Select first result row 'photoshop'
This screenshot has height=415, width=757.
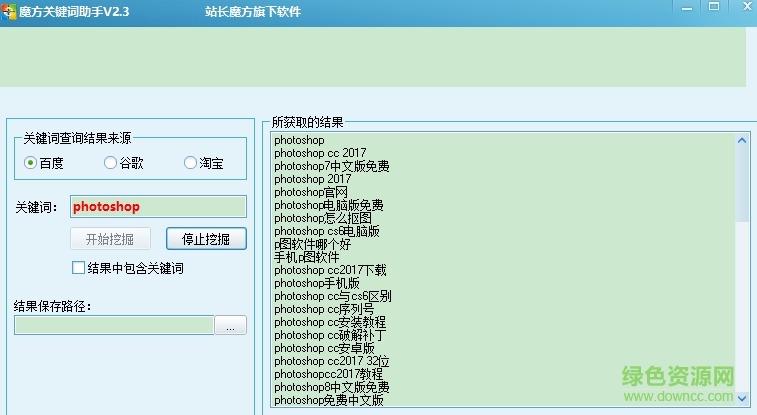point(299,140)
